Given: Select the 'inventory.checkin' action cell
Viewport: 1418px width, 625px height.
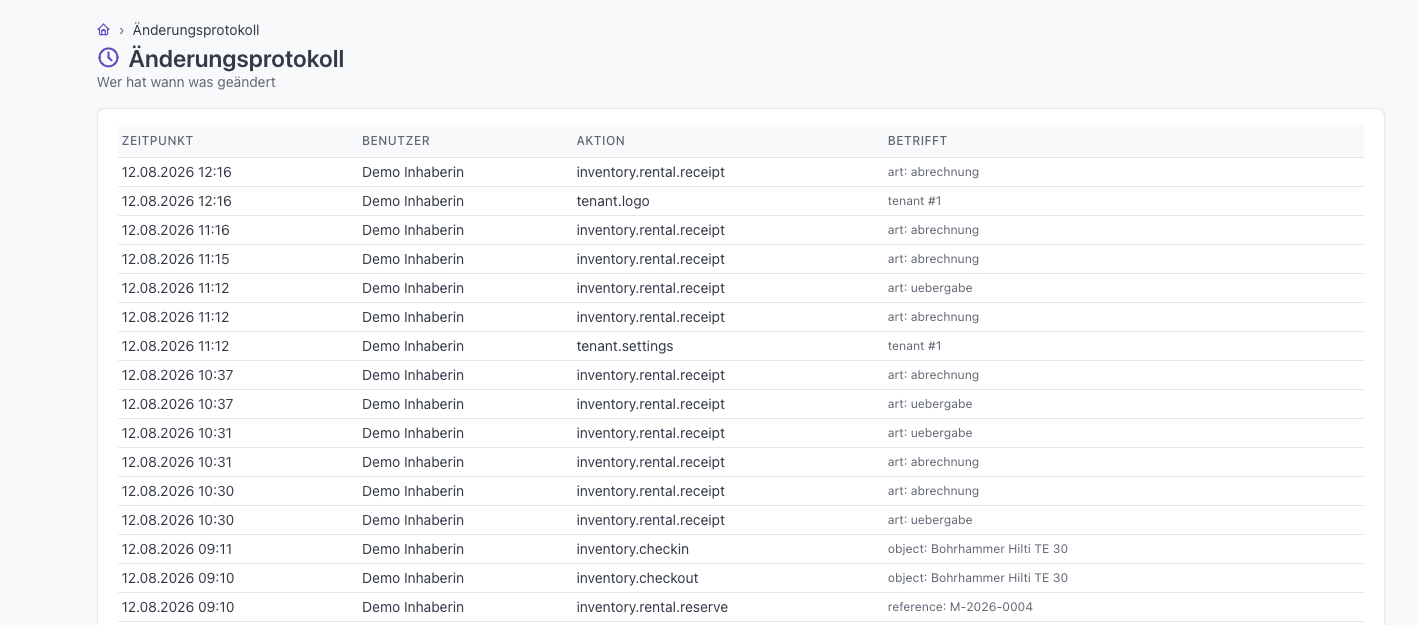Looking at the screenshot, I should (x=633, y=549).
